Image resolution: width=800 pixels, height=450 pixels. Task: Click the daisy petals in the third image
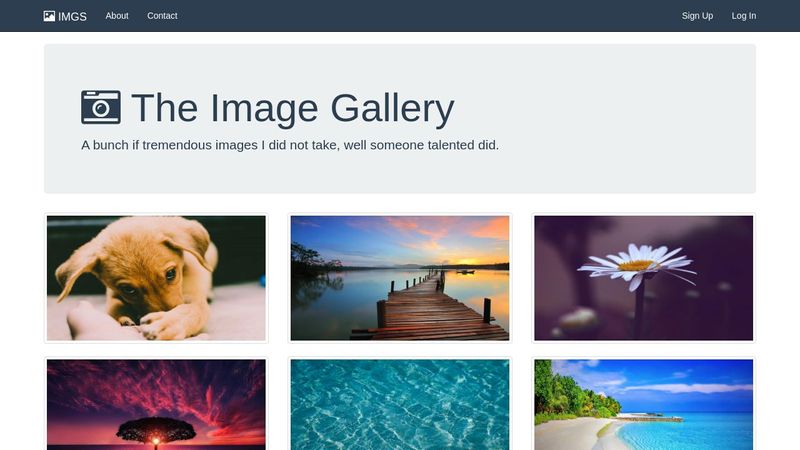click(x=637, y=264)
